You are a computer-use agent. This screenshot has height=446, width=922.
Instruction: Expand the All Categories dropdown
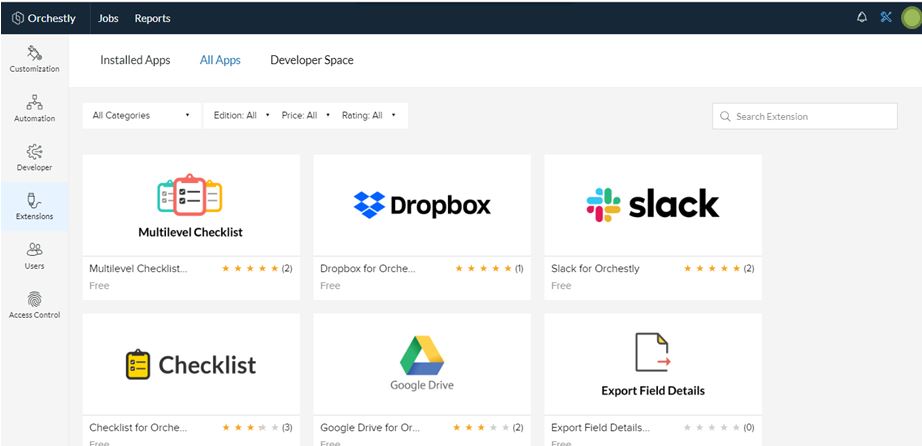141,115
